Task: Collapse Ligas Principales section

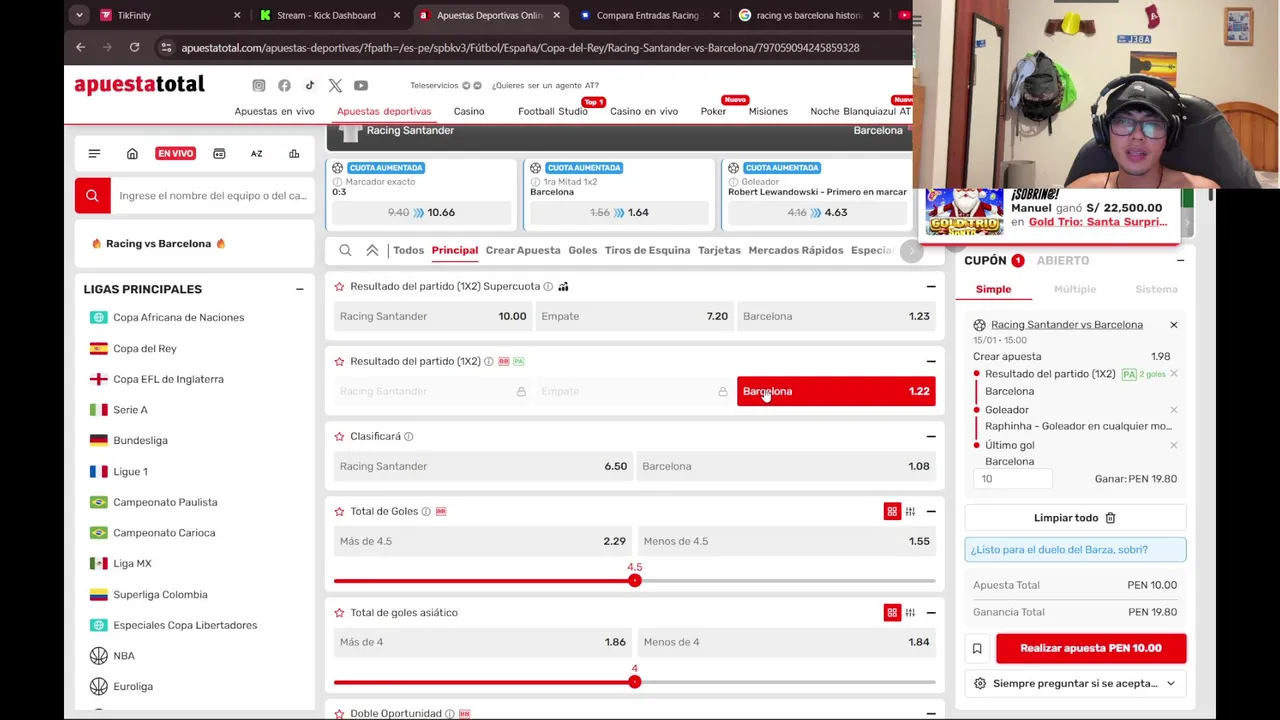Action: click(x=299, y=289)
